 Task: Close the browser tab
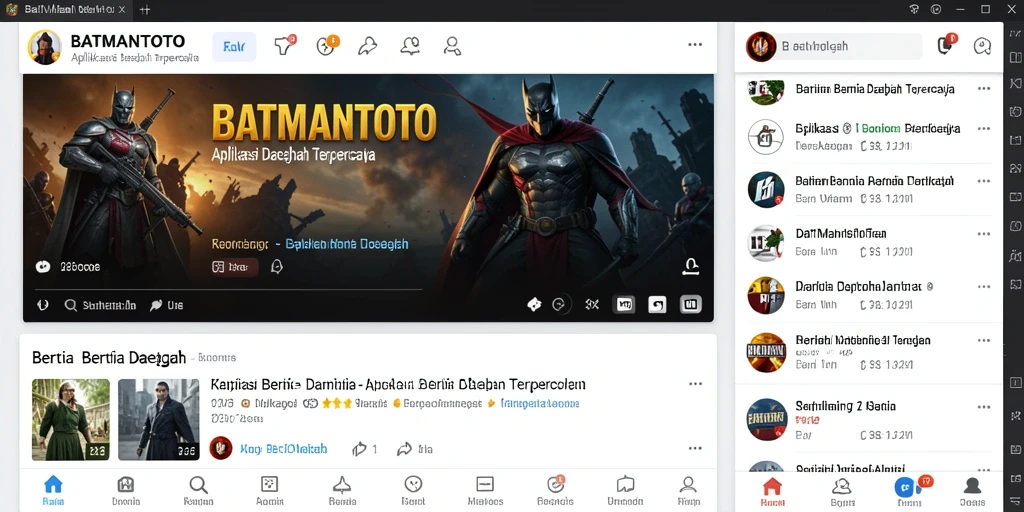[121, 10]
